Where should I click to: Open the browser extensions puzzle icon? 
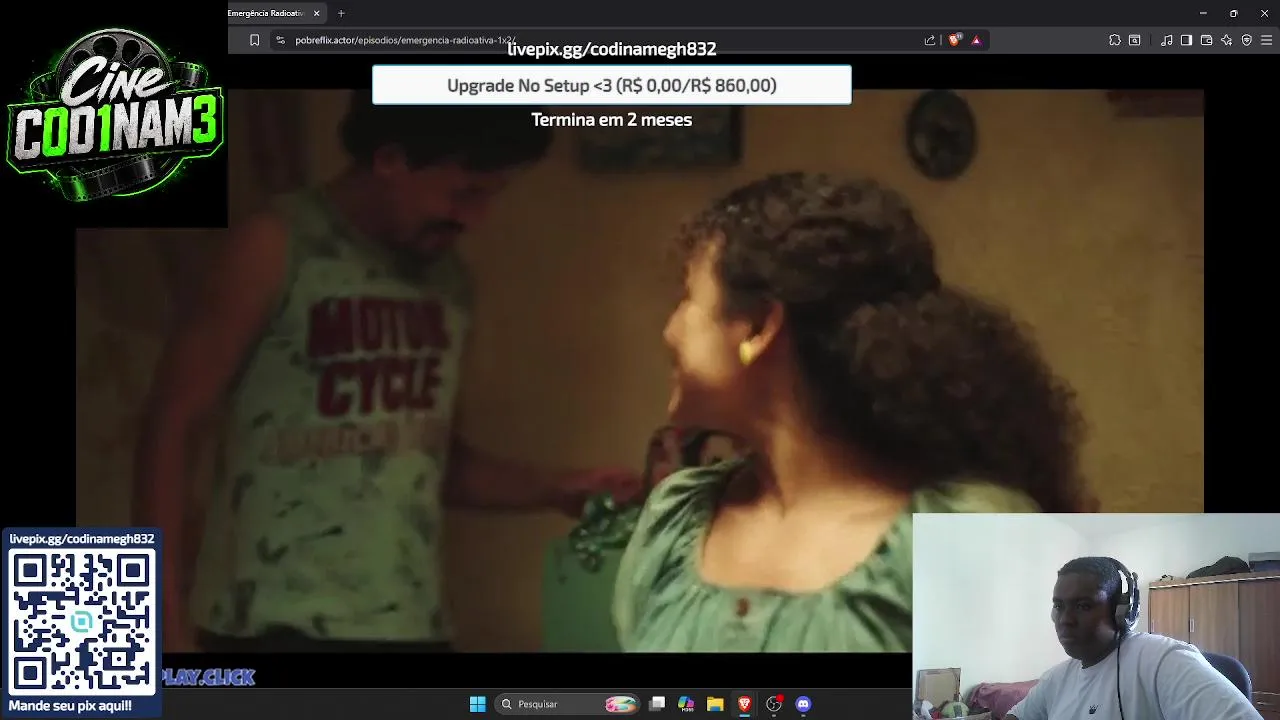click(x=1115, y=40)
